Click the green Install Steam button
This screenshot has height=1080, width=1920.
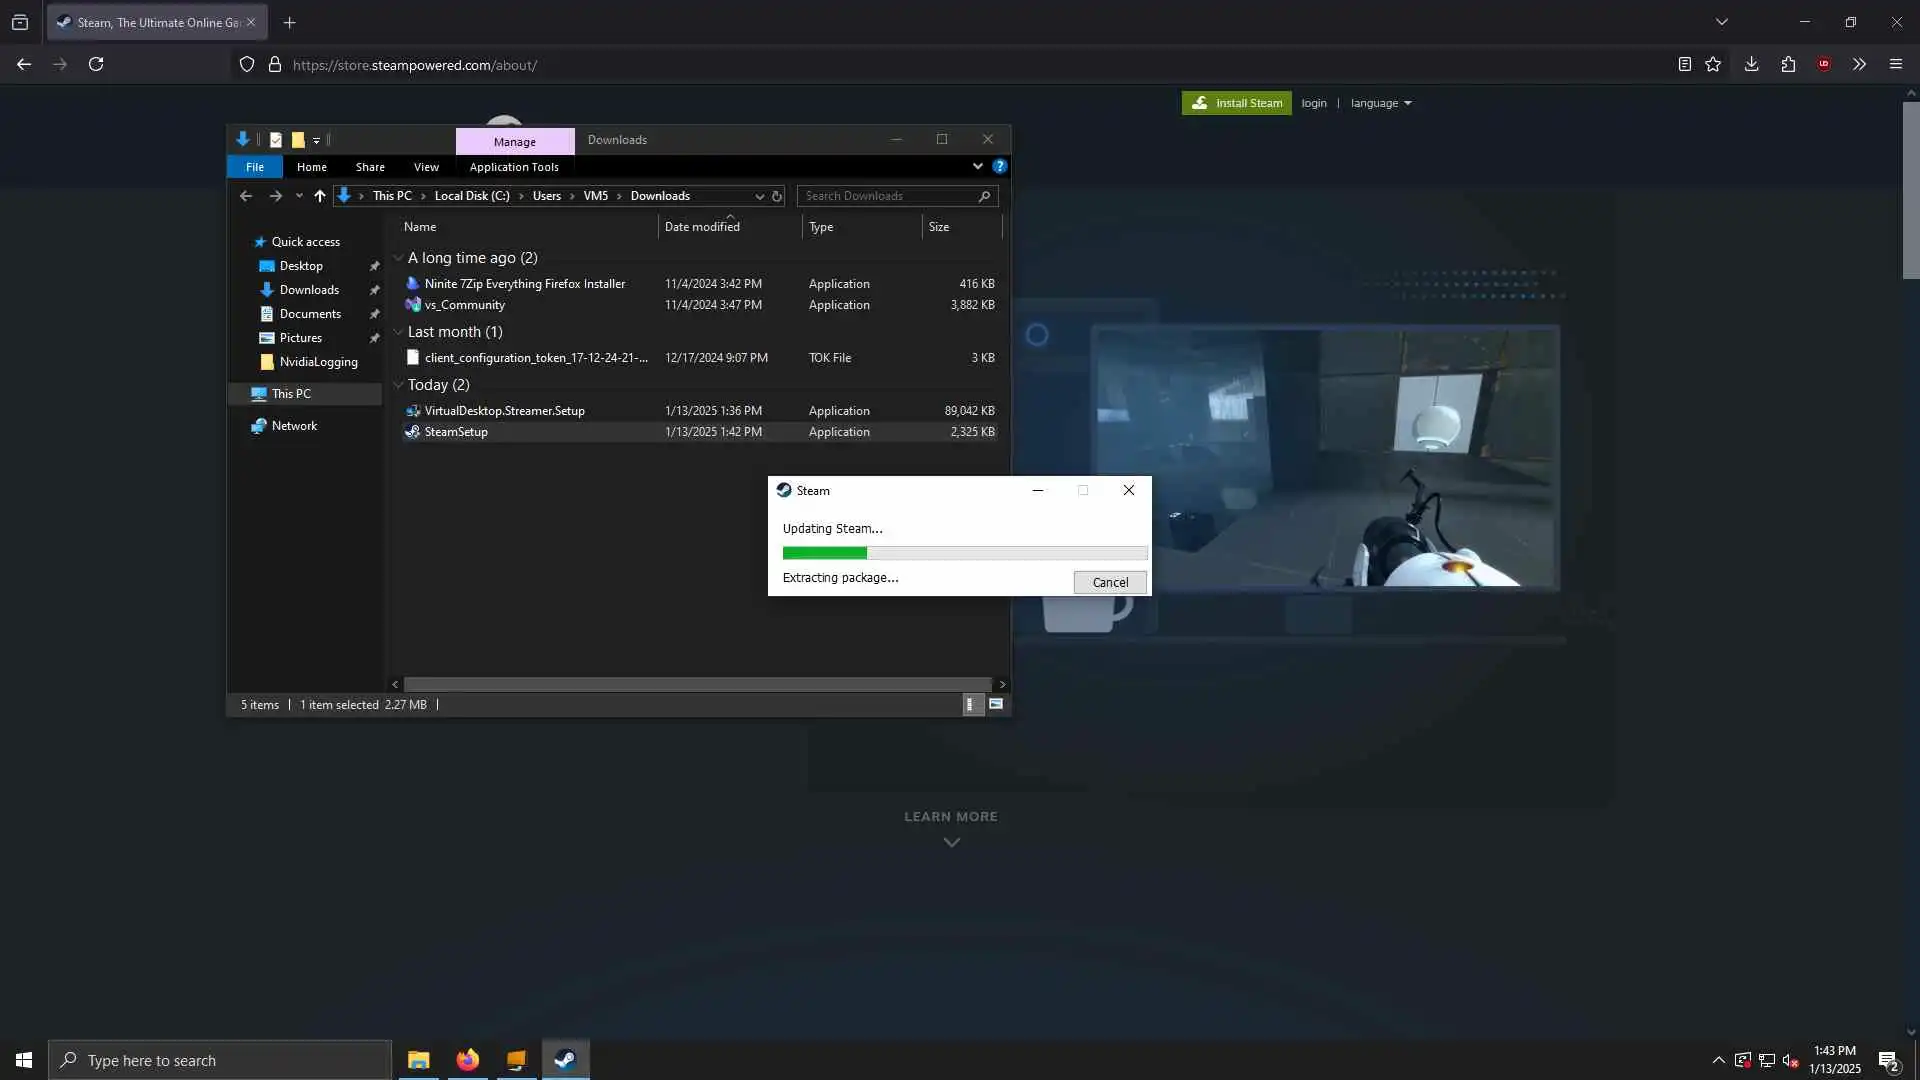[1236, 103]
